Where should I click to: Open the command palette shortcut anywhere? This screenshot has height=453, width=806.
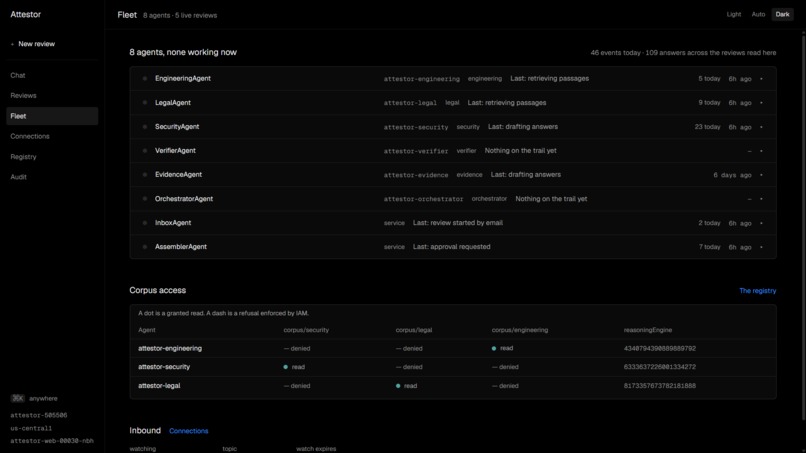(x=34, y=398)
